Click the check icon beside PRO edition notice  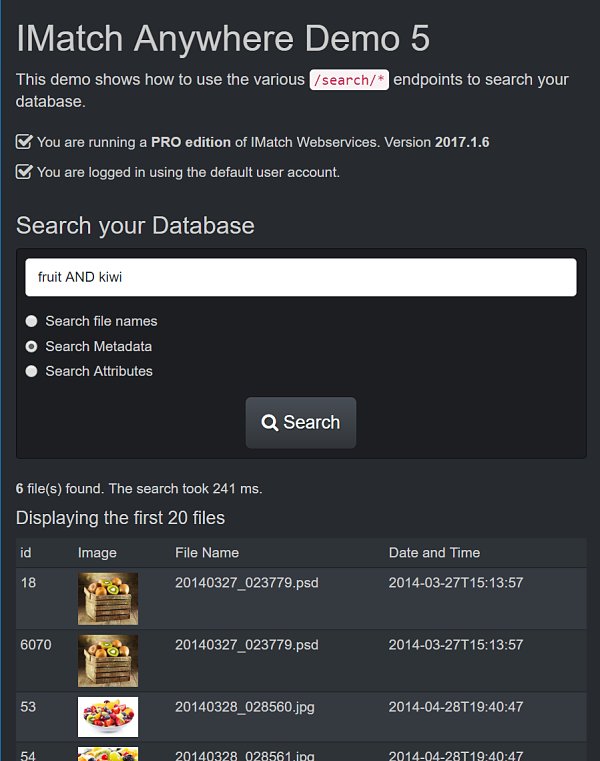pos(24,142)
